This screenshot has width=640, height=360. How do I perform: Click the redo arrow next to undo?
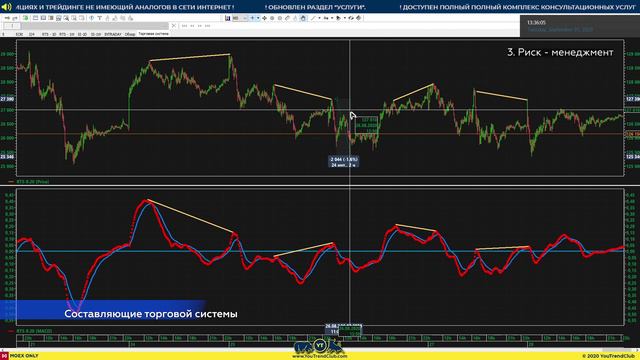coord(15,18)
